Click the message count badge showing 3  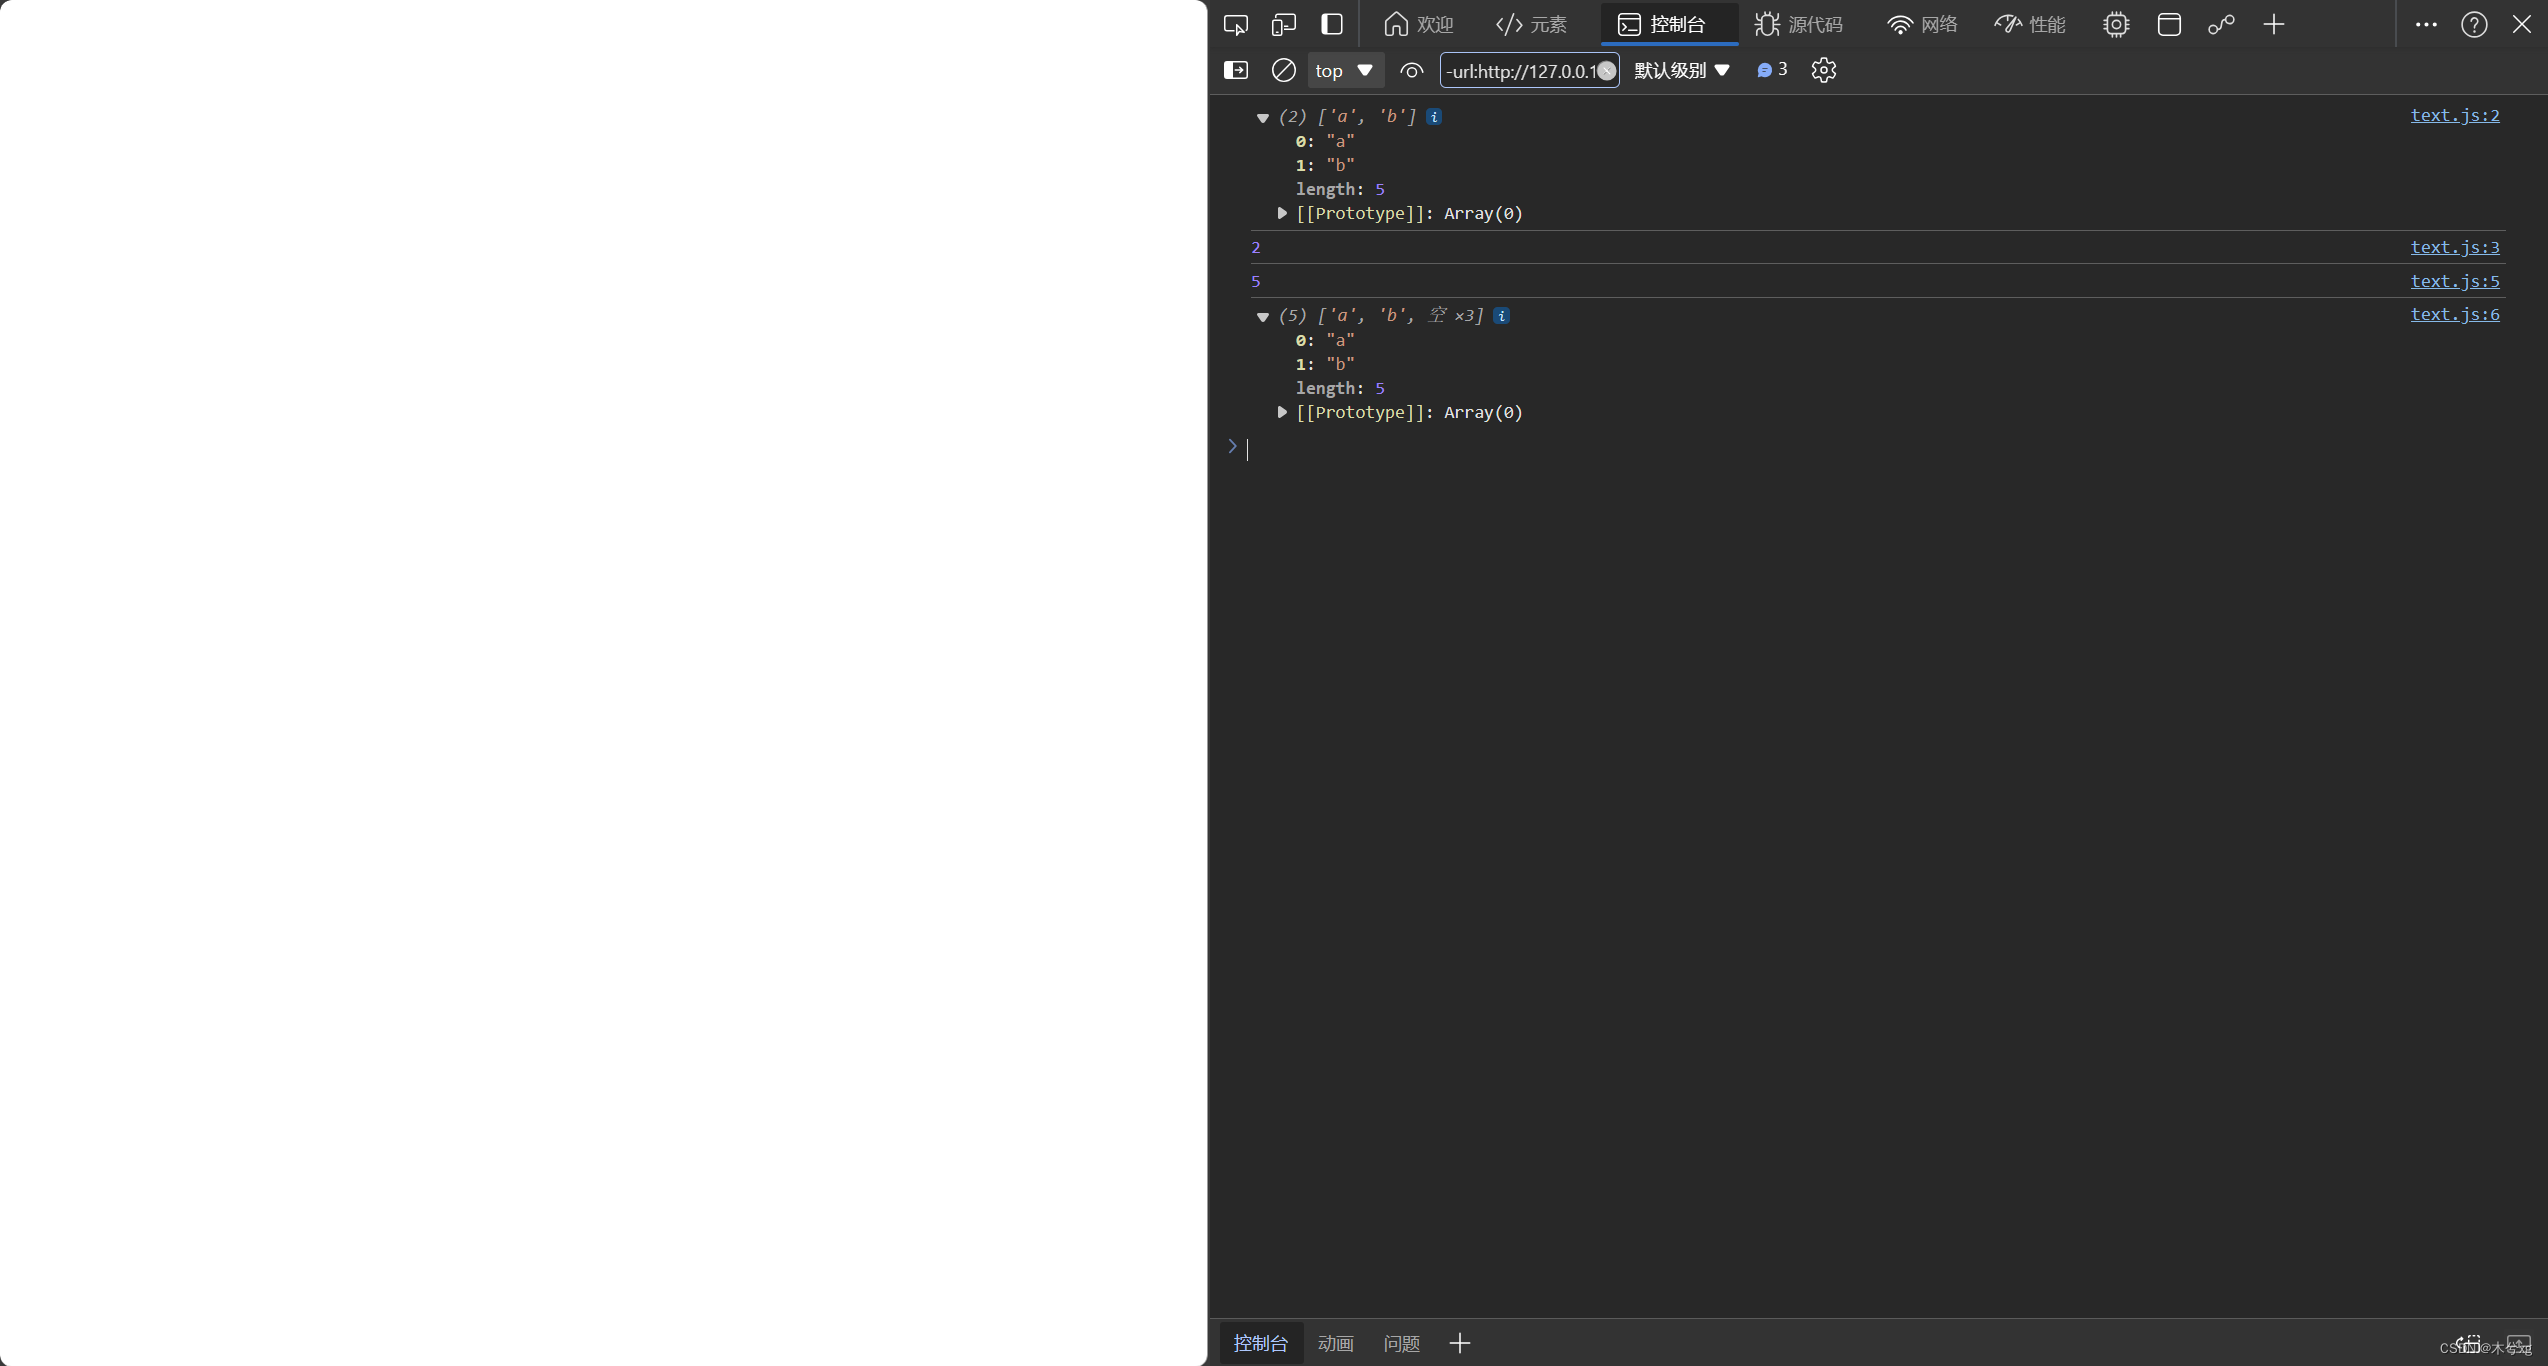tap(1771, 70)
